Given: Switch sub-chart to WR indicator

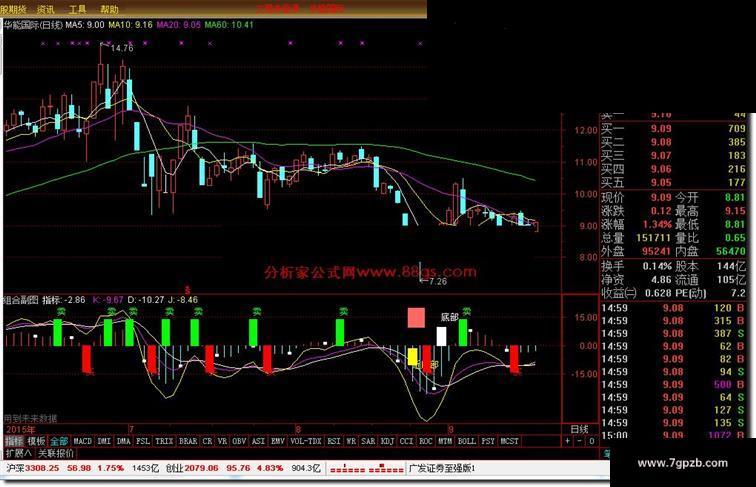Looking at the screenshot, I should [x=351, y=441].
